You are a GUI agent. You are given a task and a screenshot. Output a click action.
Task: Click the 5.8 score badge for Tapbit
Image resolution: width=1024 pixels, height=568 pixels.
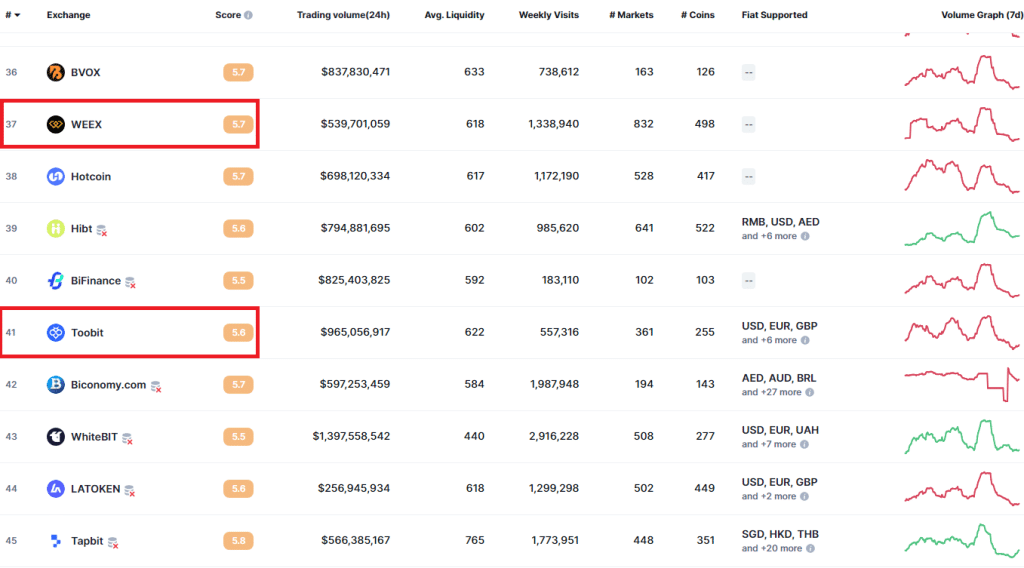[x=238, y=541]
